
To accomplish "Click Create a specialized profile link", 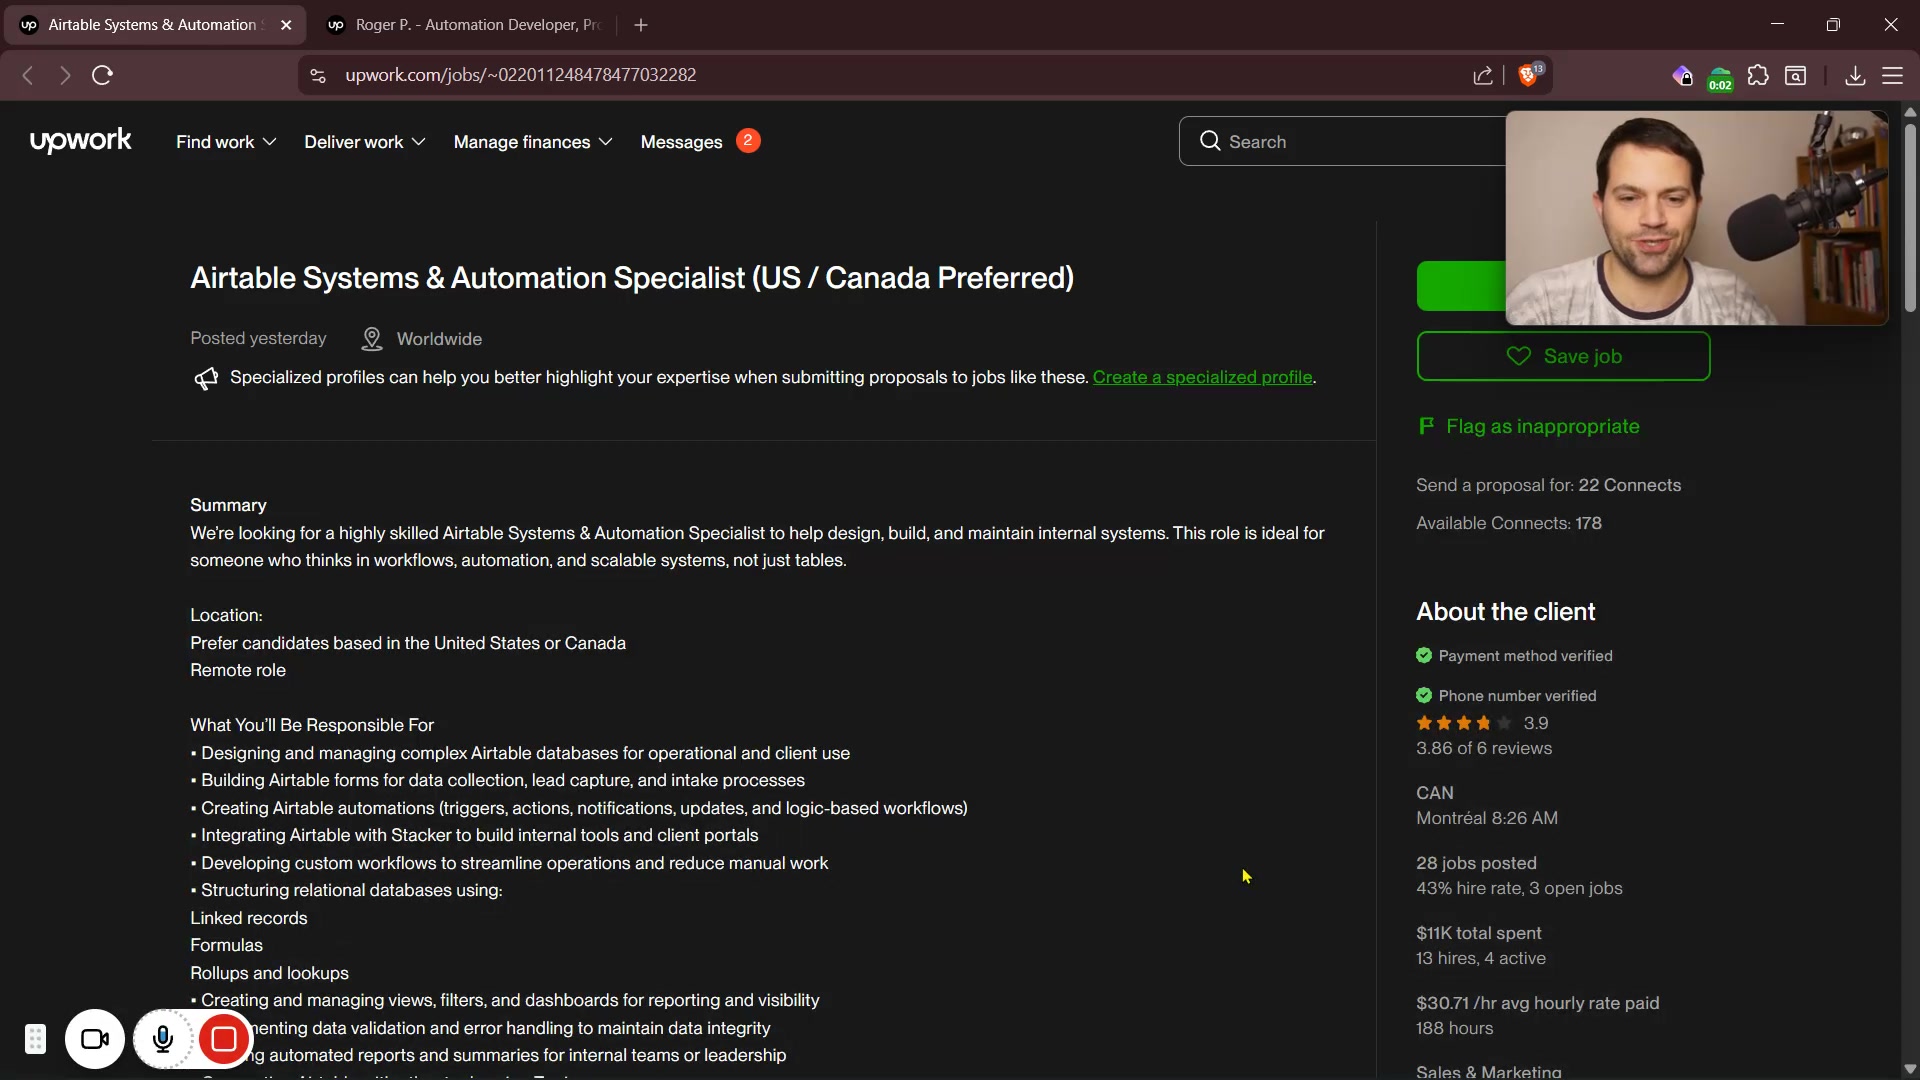I will 1202,377.
